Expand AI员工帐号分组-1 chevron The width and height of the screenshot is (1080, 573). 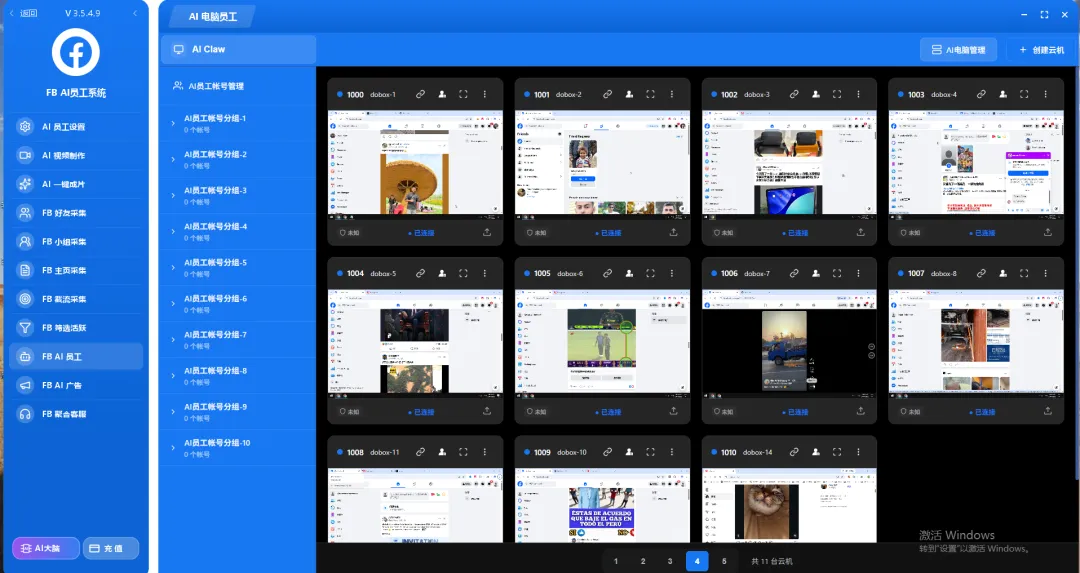(173, 123)
